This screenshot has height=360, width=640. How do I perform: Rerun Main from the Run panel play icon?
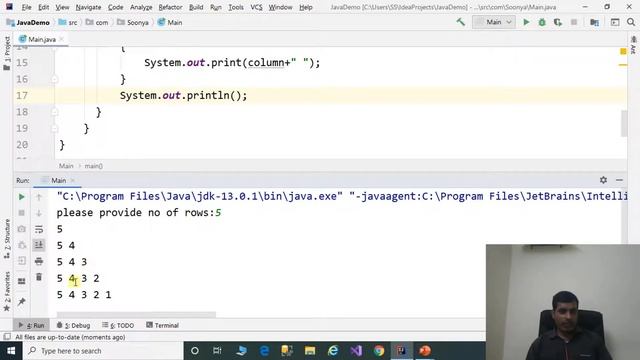22,197
